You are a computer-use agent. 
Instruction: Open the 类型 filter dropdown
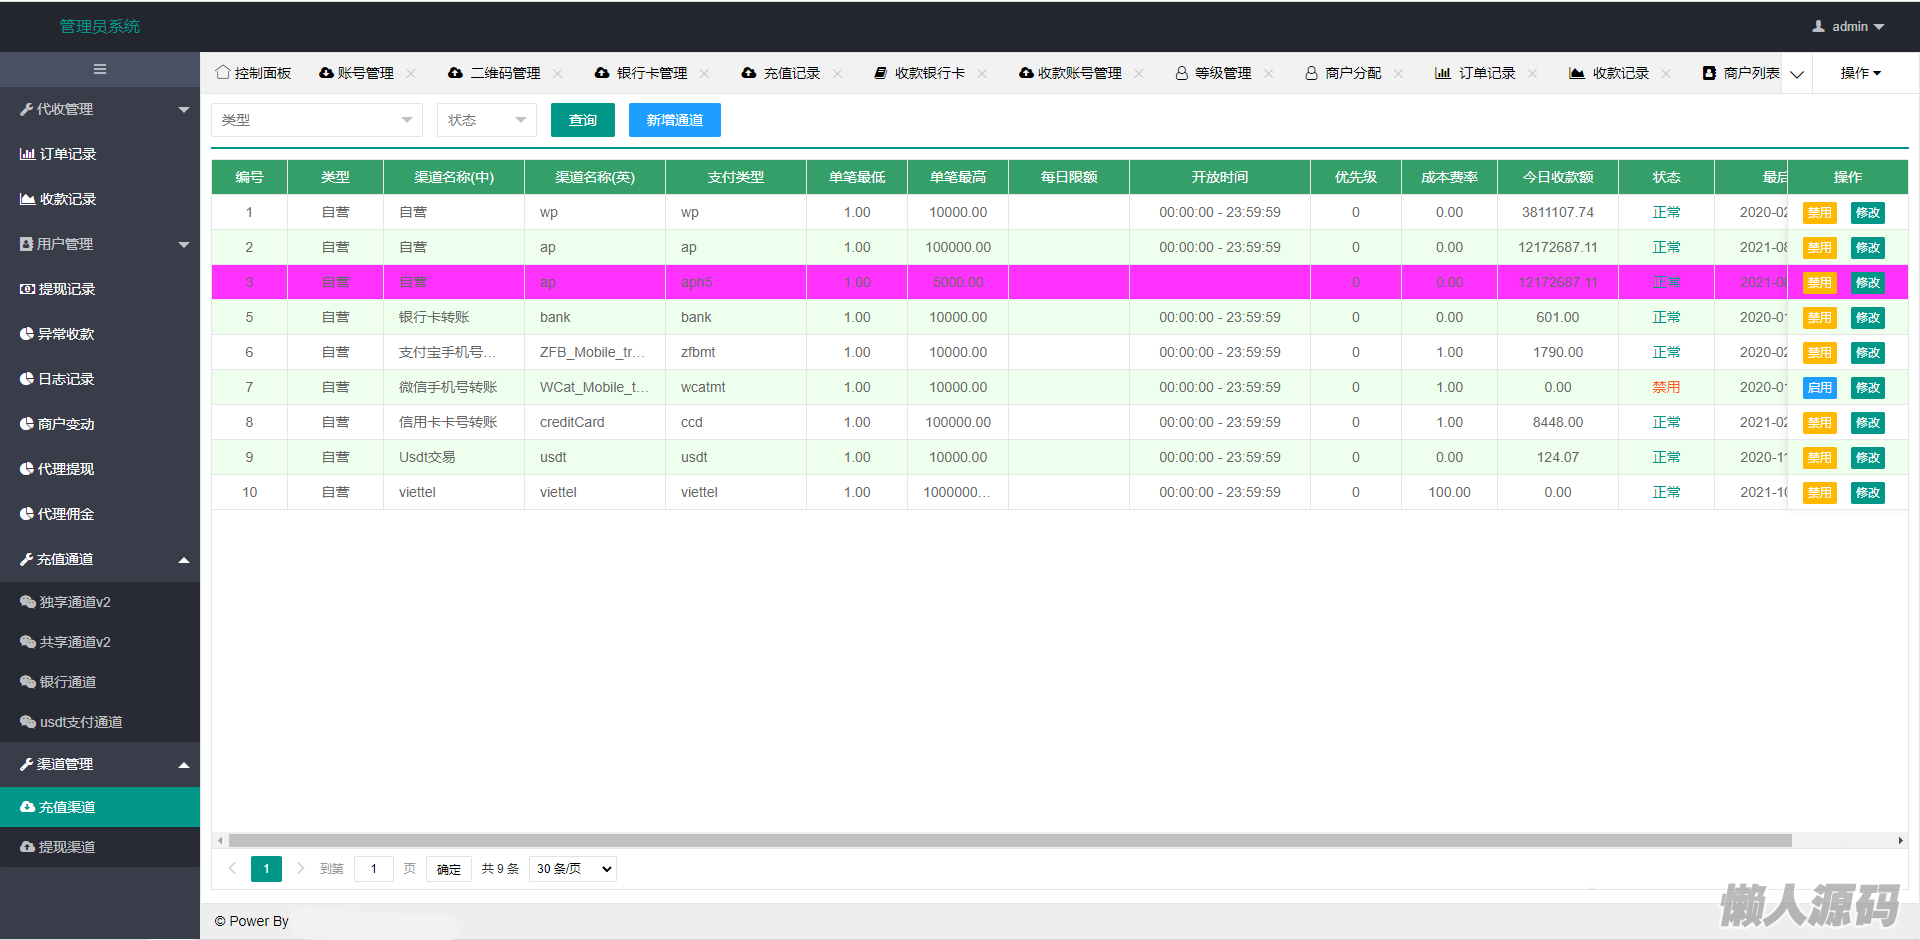[316, 120]
